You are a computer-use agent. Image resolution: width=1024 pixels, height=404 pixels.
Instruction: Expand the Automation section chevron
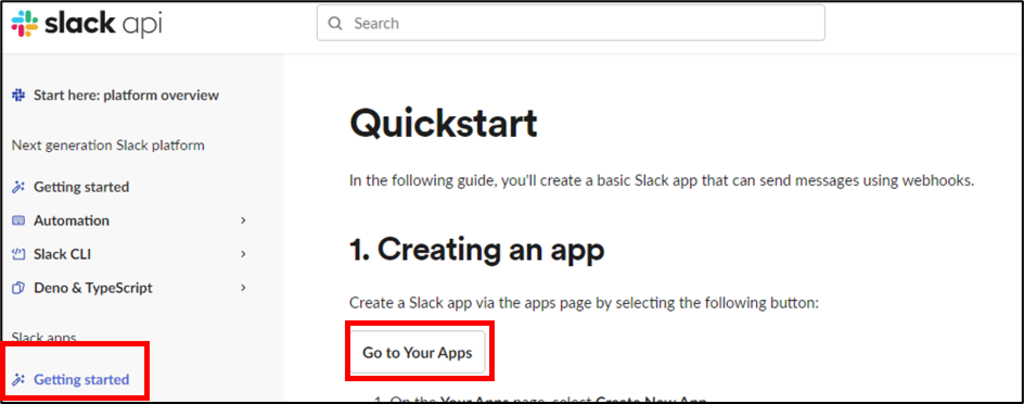click(243, 221)
